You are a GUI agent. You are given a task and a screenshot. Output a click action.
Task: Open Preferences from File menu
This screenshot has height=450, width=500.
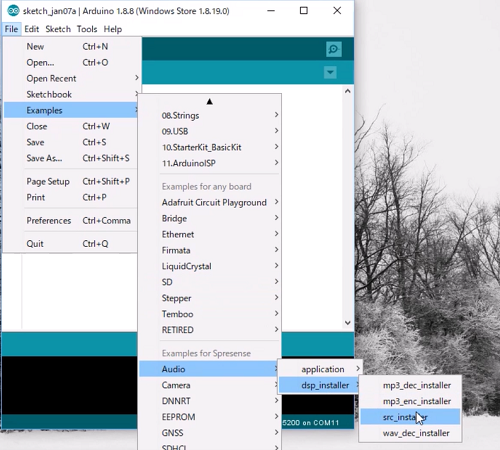[x=71, y=221]
